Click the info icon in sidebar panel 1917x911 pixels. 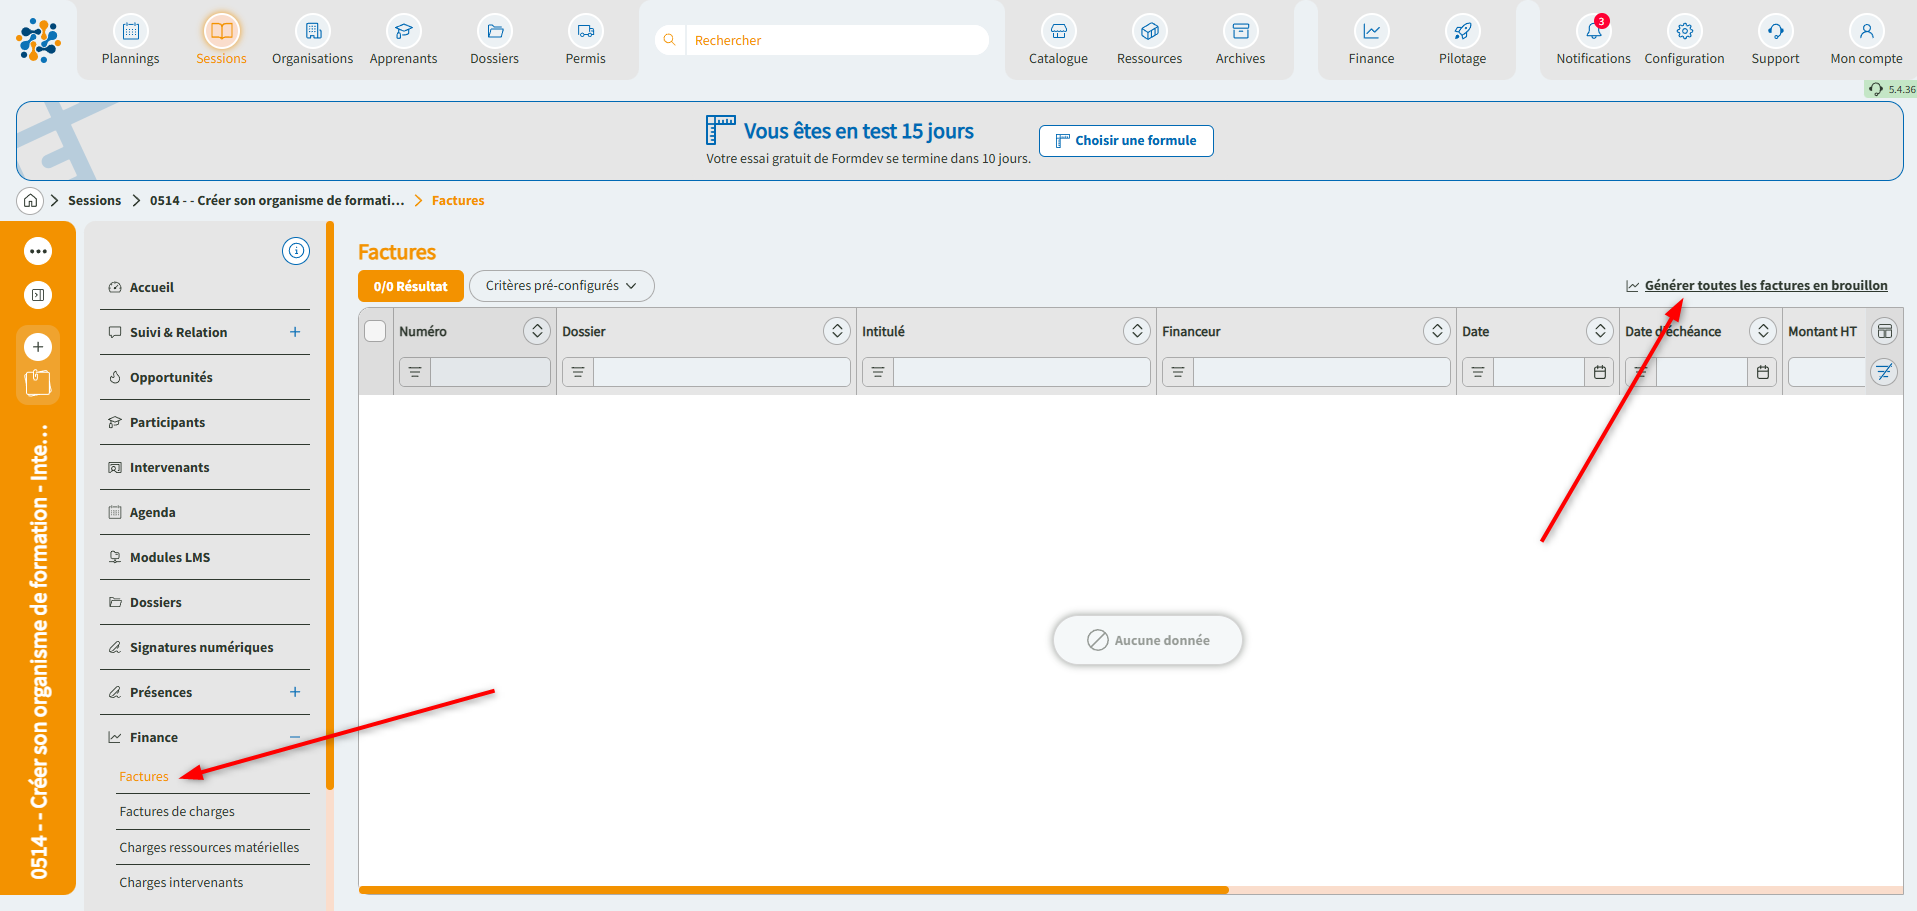click(296, 251)
